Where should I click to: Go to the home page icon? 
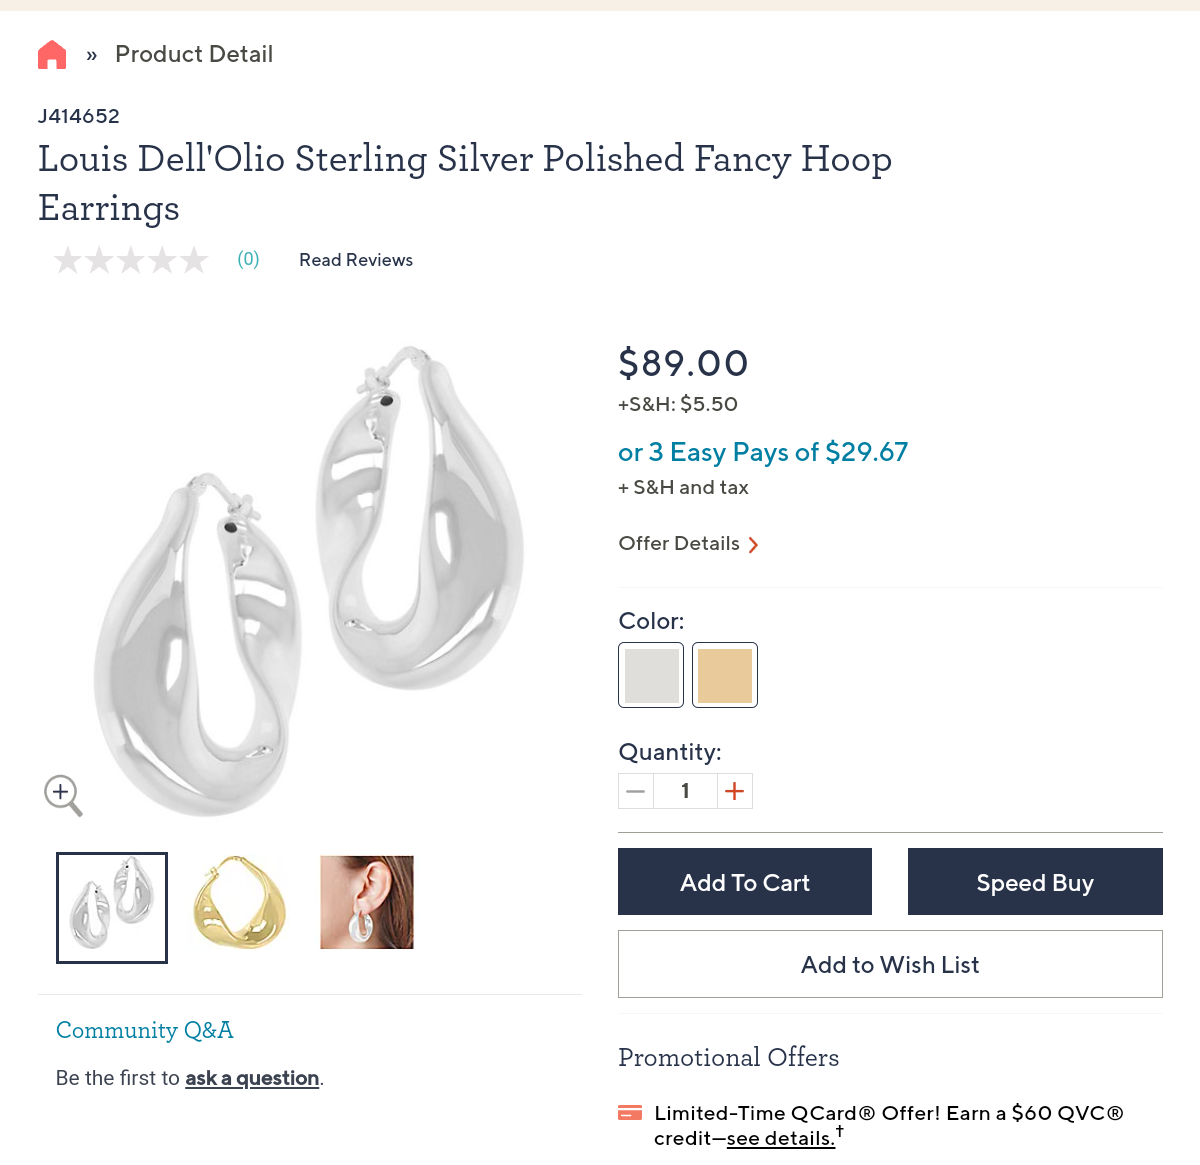(52, 55)
